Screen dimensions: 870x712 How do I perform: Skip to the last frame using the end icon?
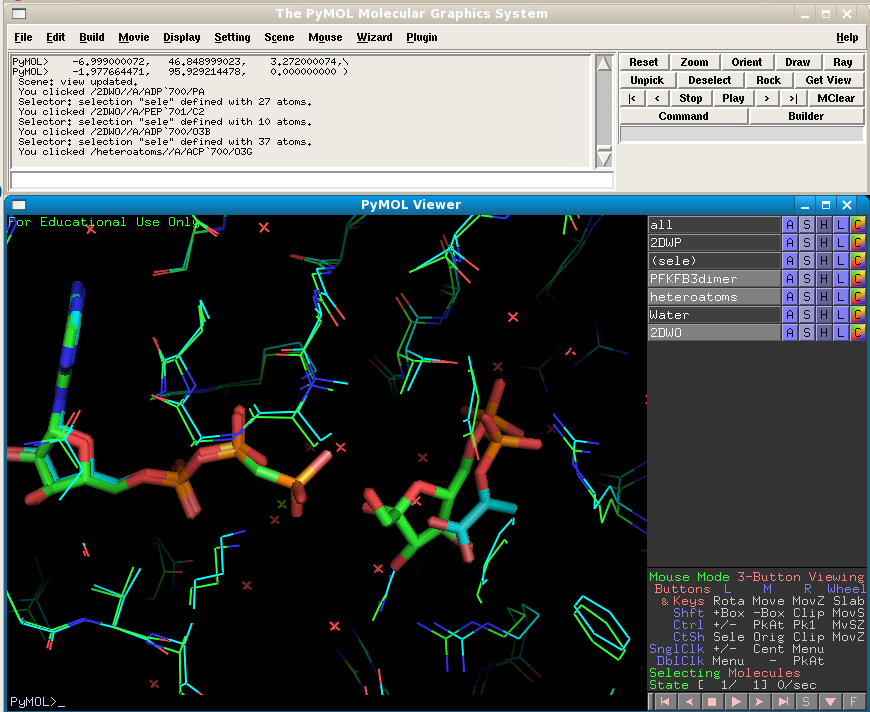(x=783, y=702)
